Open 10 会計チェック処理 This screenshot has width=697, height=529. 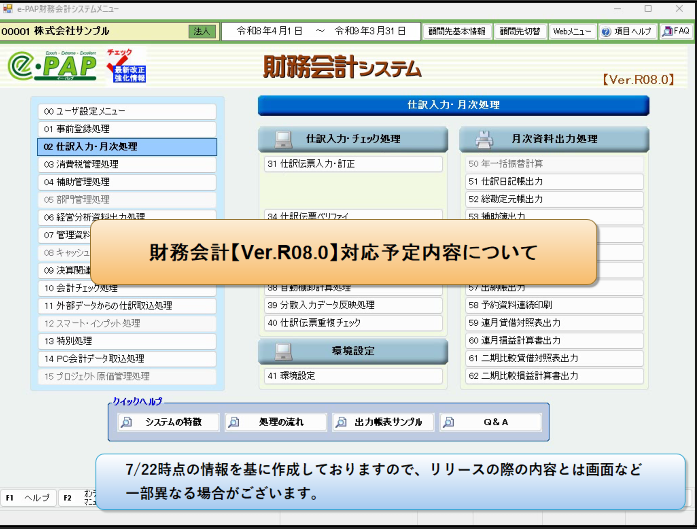click(x=127, y=290)
